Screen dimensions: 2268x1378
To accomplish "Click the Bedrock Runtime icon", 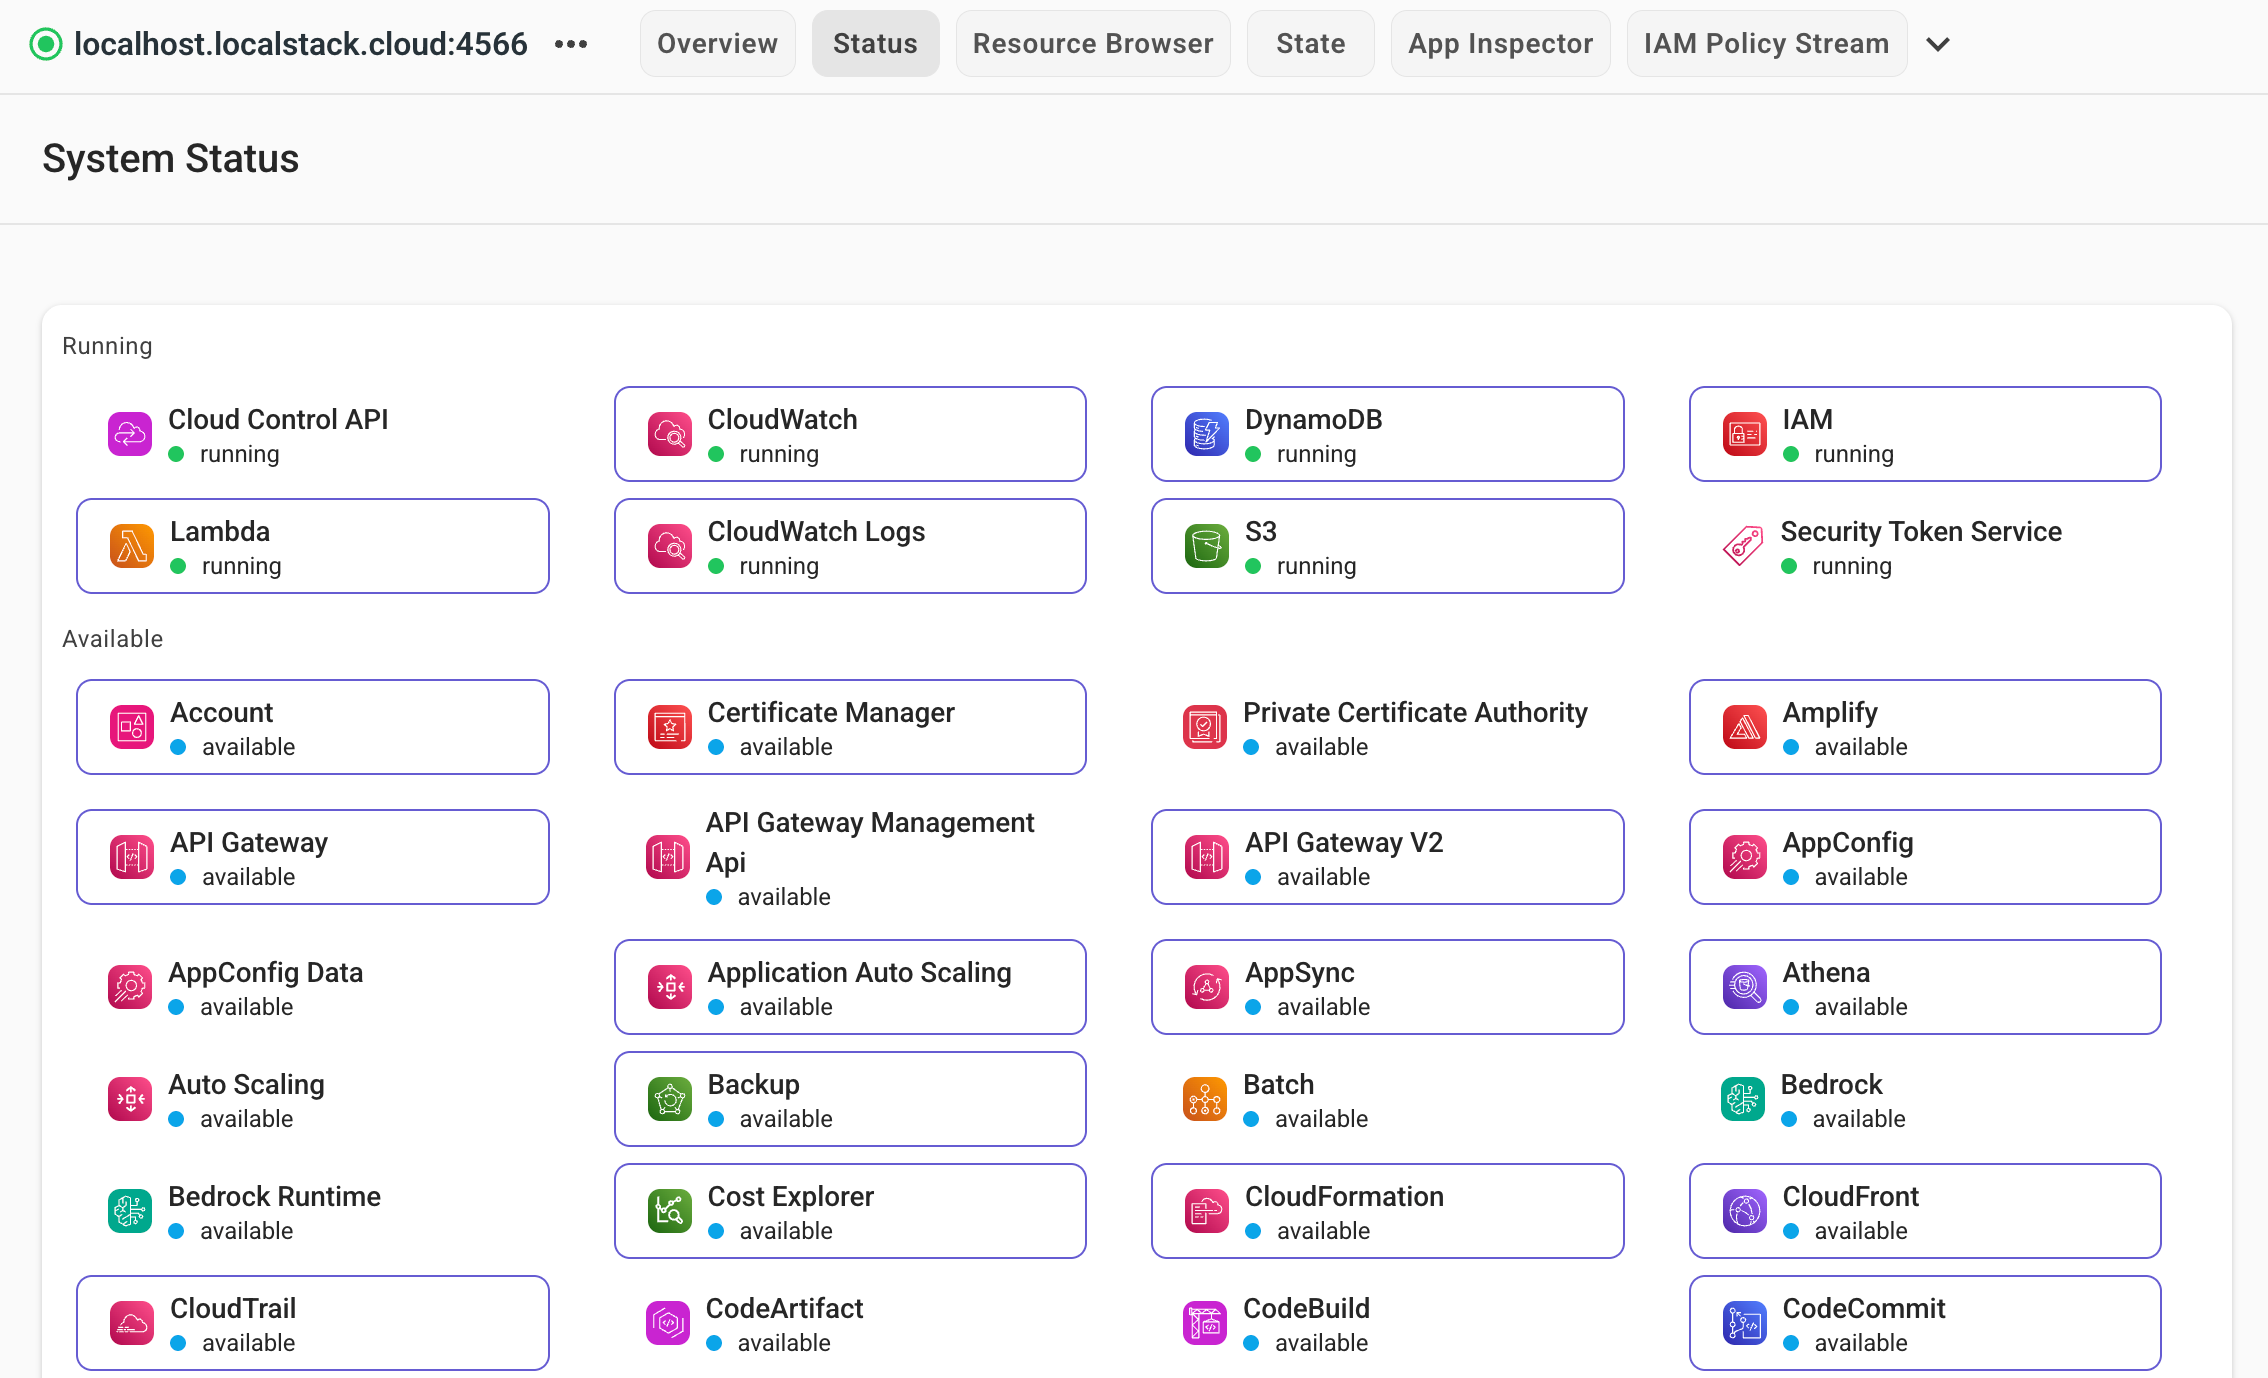I will click(130, 1211).
